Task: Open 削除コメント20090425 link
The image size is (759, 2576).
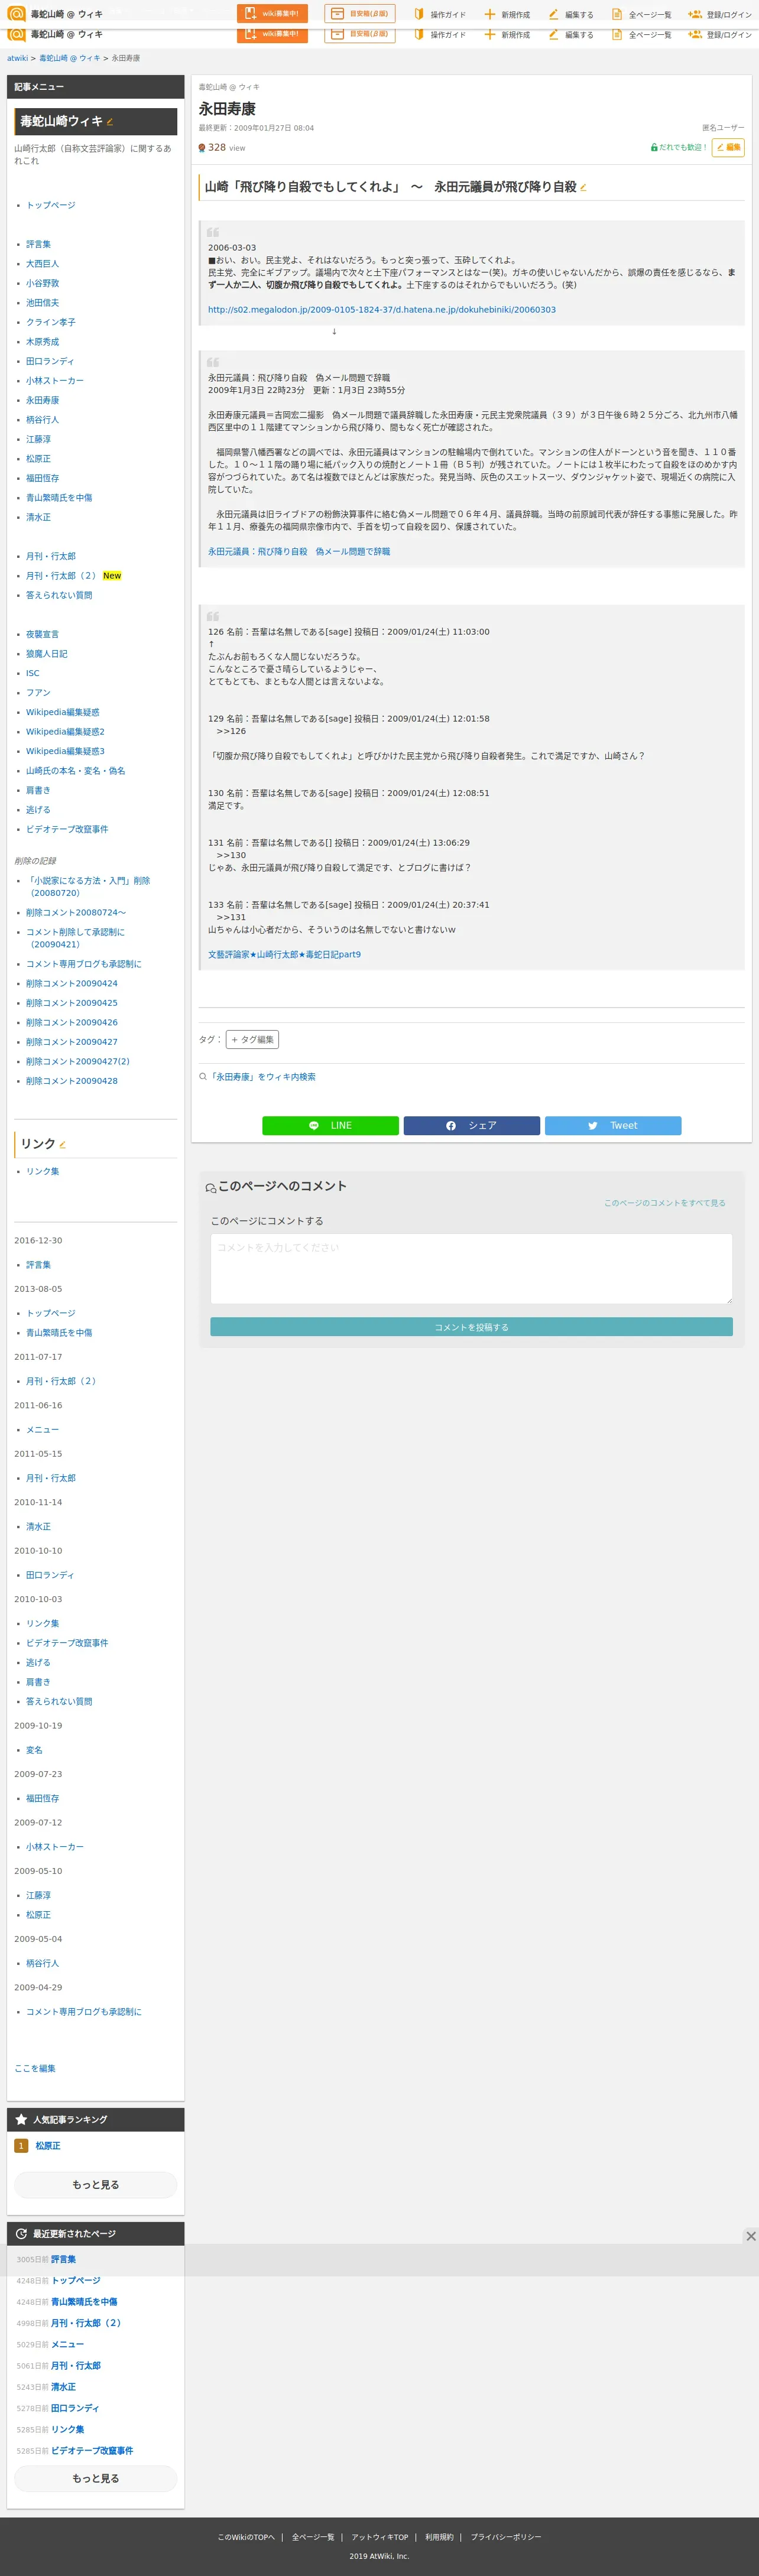Action: (71, 1003)
